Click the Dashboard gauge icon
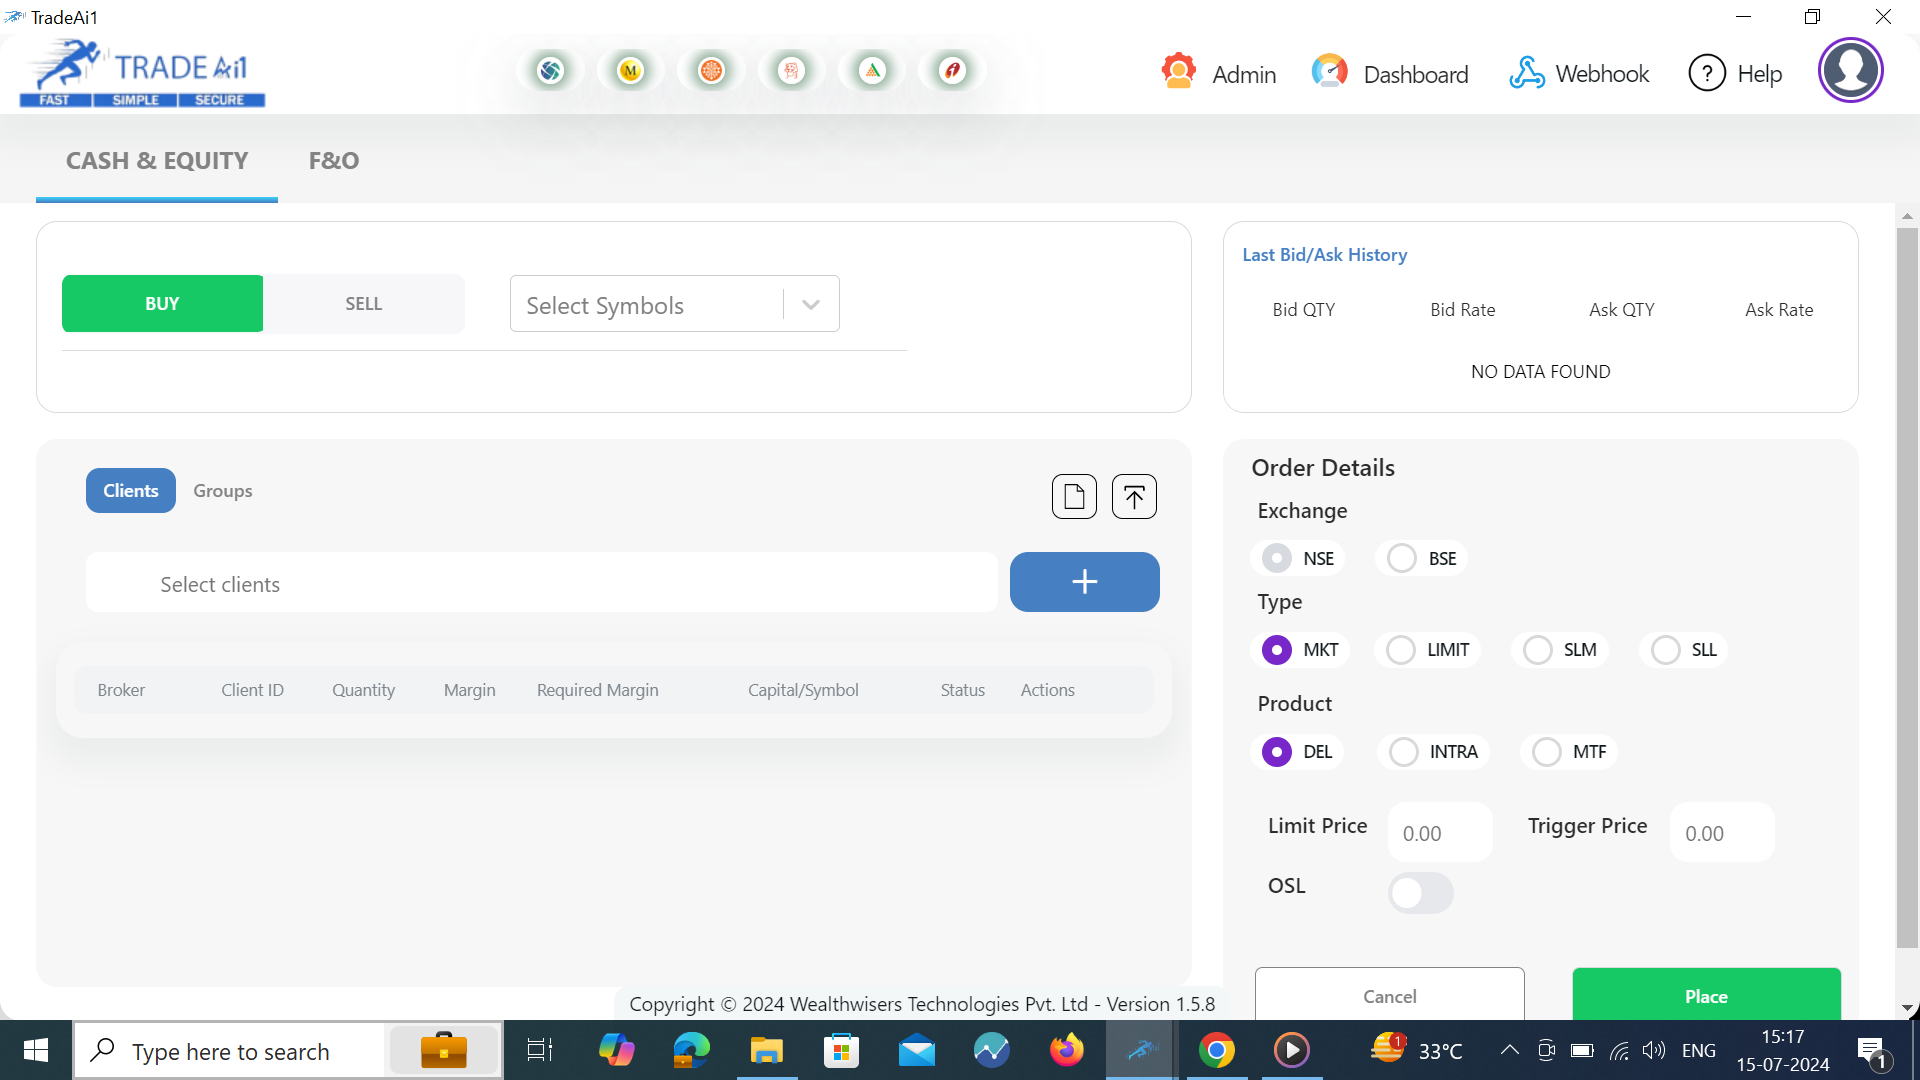The height and width of the screenshot is (1080, 1920). point(1330,72)
